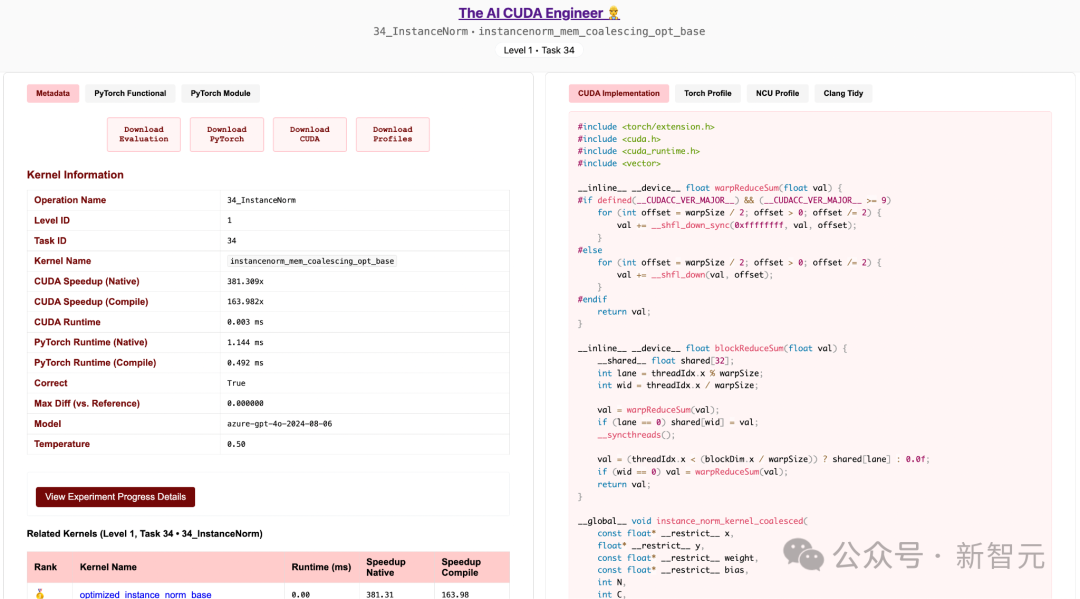Click PyTorch Runtime (Compile) value 0.492 ms
Image resolution: width=1080 pixels, height=599 pixels.
point(245,363)
